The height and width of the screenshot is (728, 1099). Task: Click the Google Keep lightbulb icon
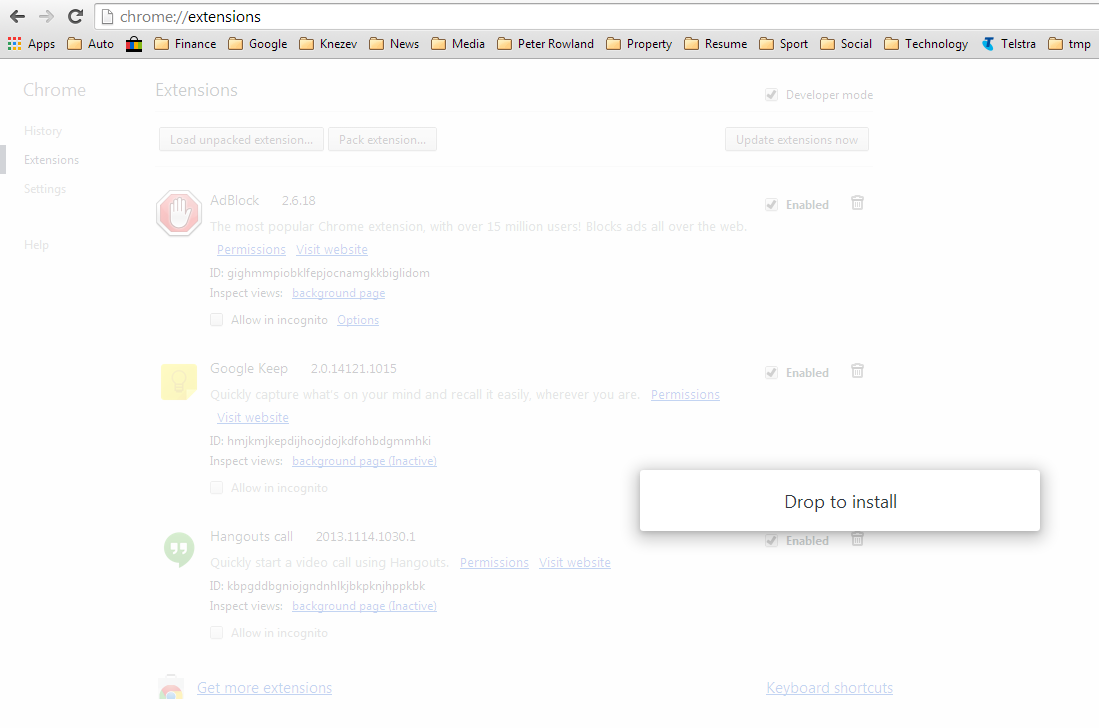click(179, 382)
